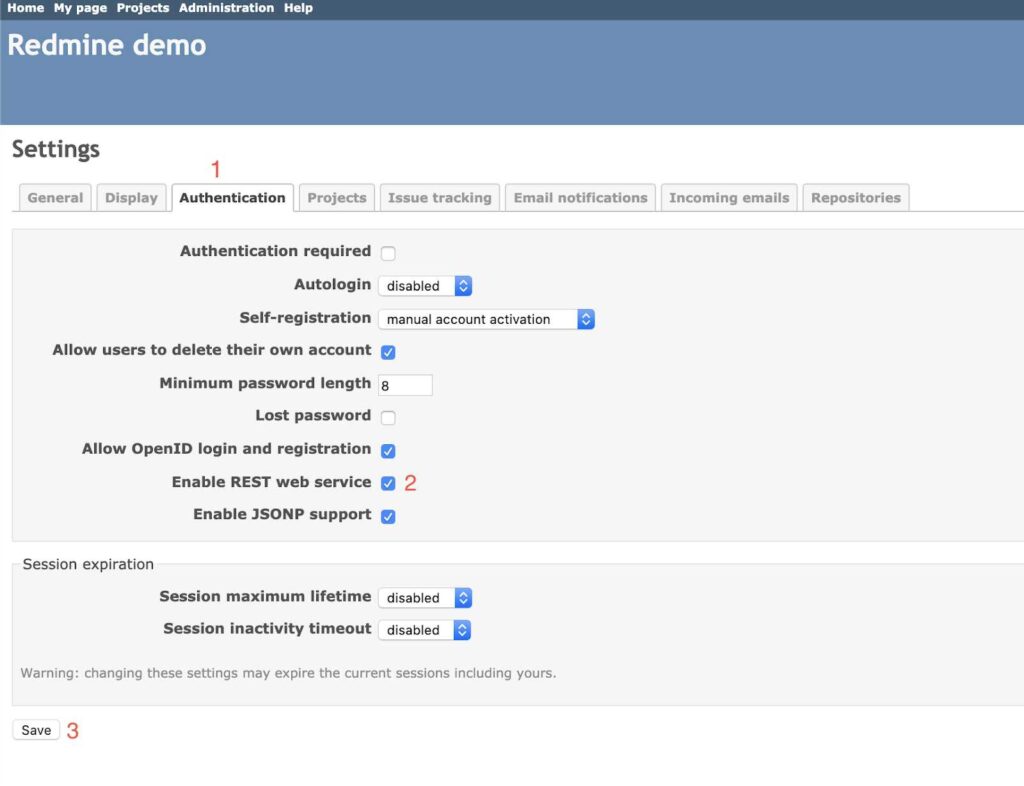Toggle Enable JSONP support checkbox
This screenshot has height=786, width=1024.
(388, 517)
